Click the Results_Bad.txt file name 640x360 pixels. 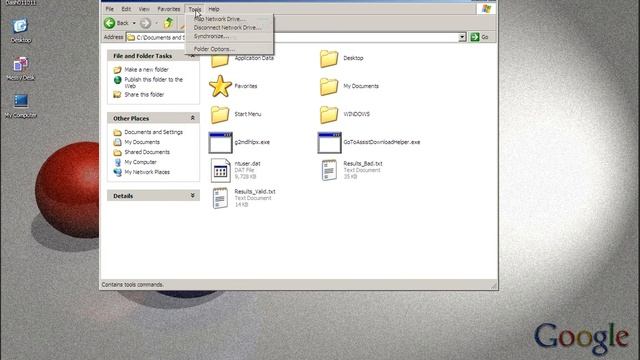tap(363, 164)
